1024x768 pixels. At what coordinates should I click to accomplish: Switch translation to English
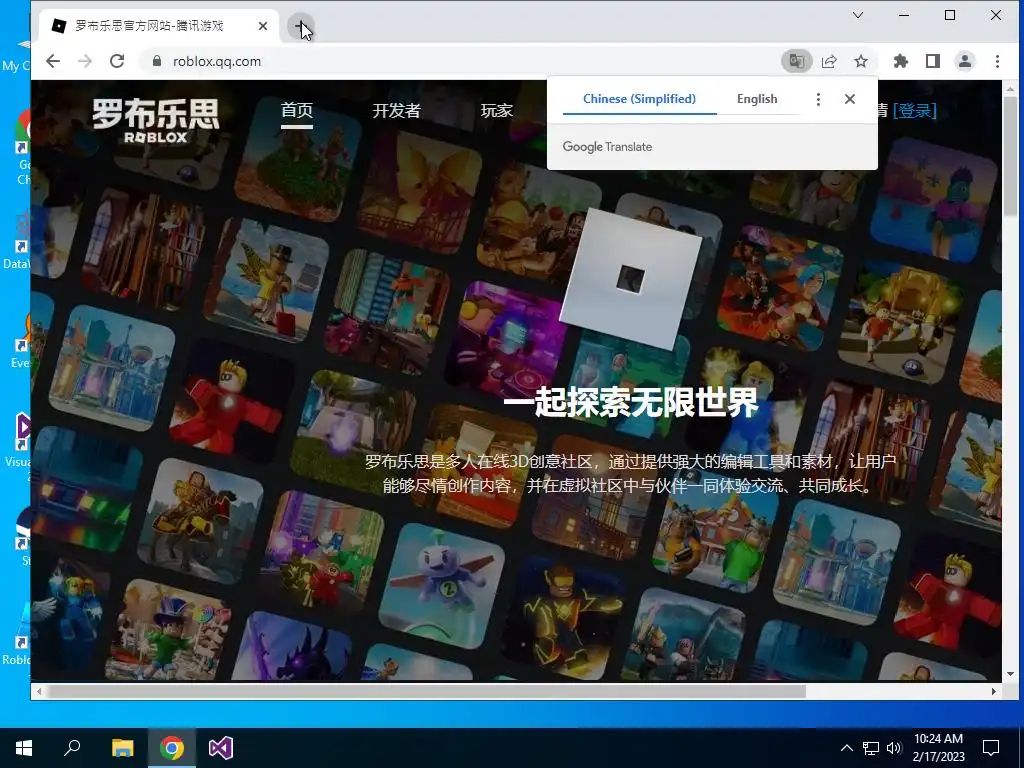tap(757, 99)
